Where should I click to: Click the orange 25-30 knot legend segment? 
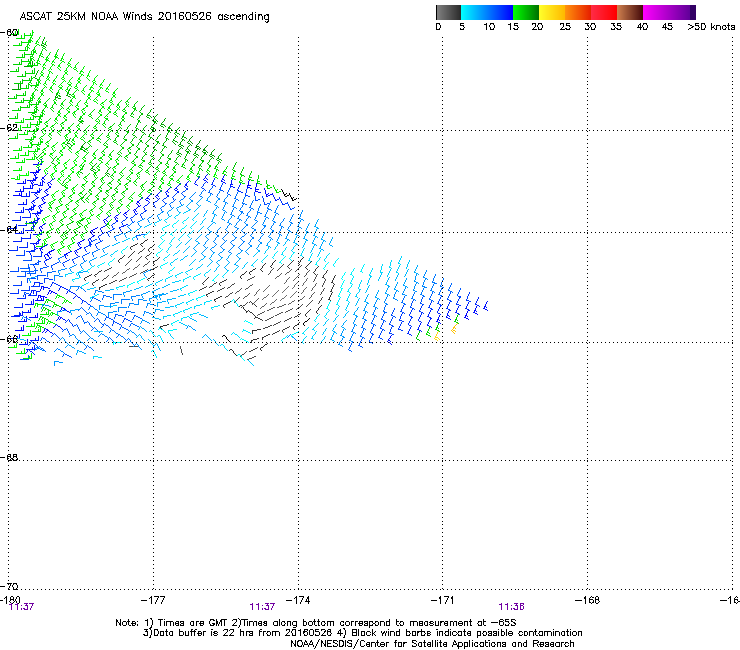tap(578, 12)
